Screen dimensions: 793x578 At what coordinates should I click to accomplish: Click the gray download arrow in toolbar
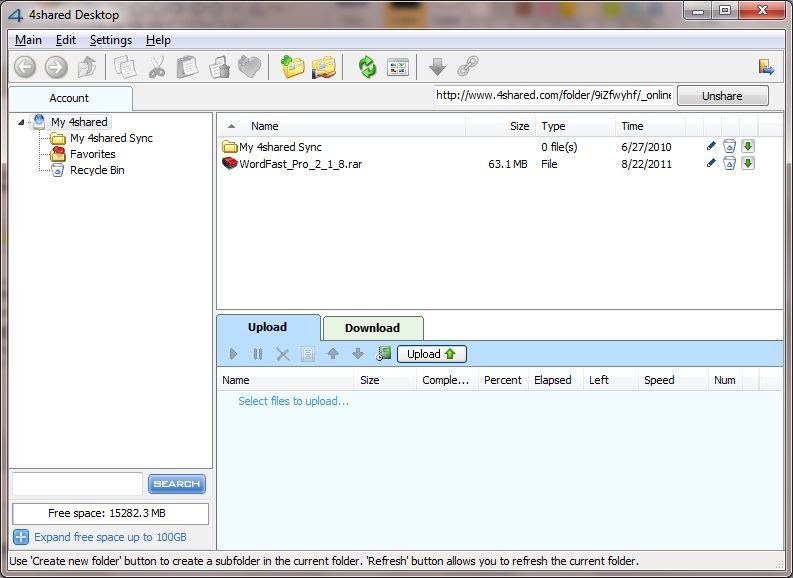[x=437, y=67]
